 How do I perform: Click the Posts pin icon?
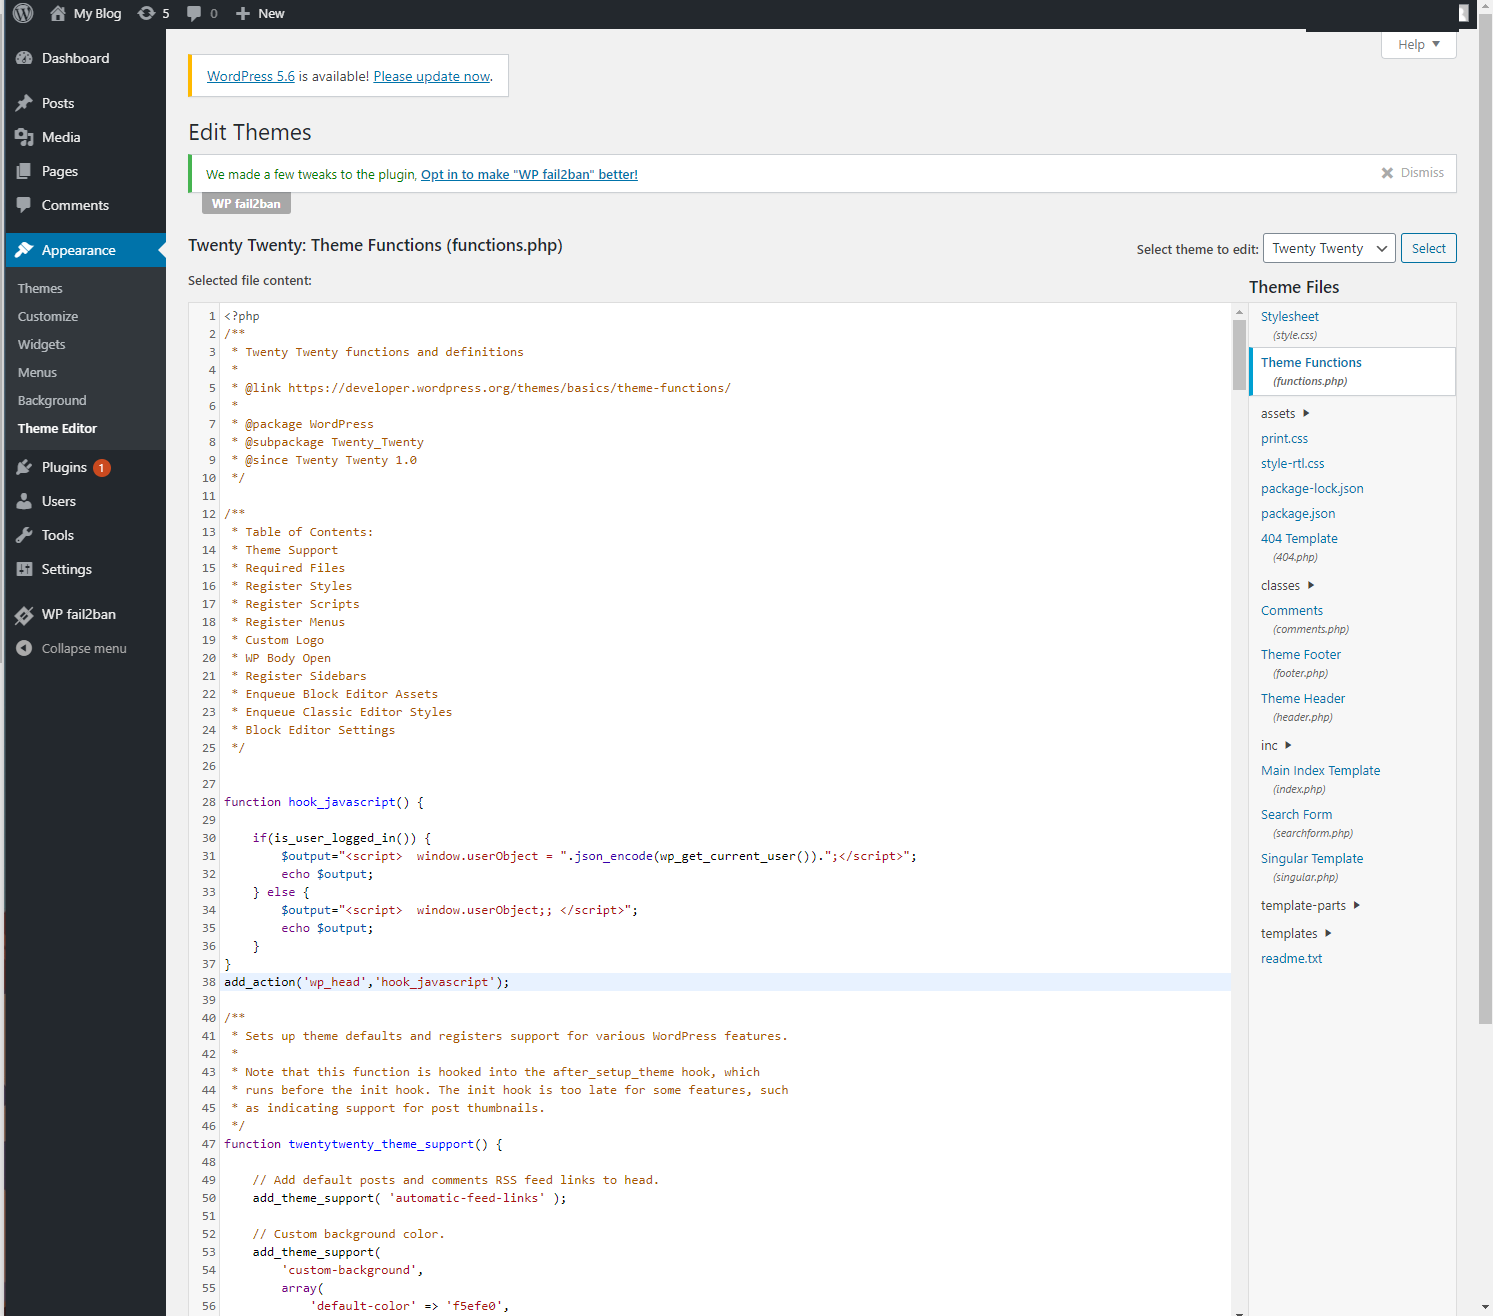(x=24, y=103)
